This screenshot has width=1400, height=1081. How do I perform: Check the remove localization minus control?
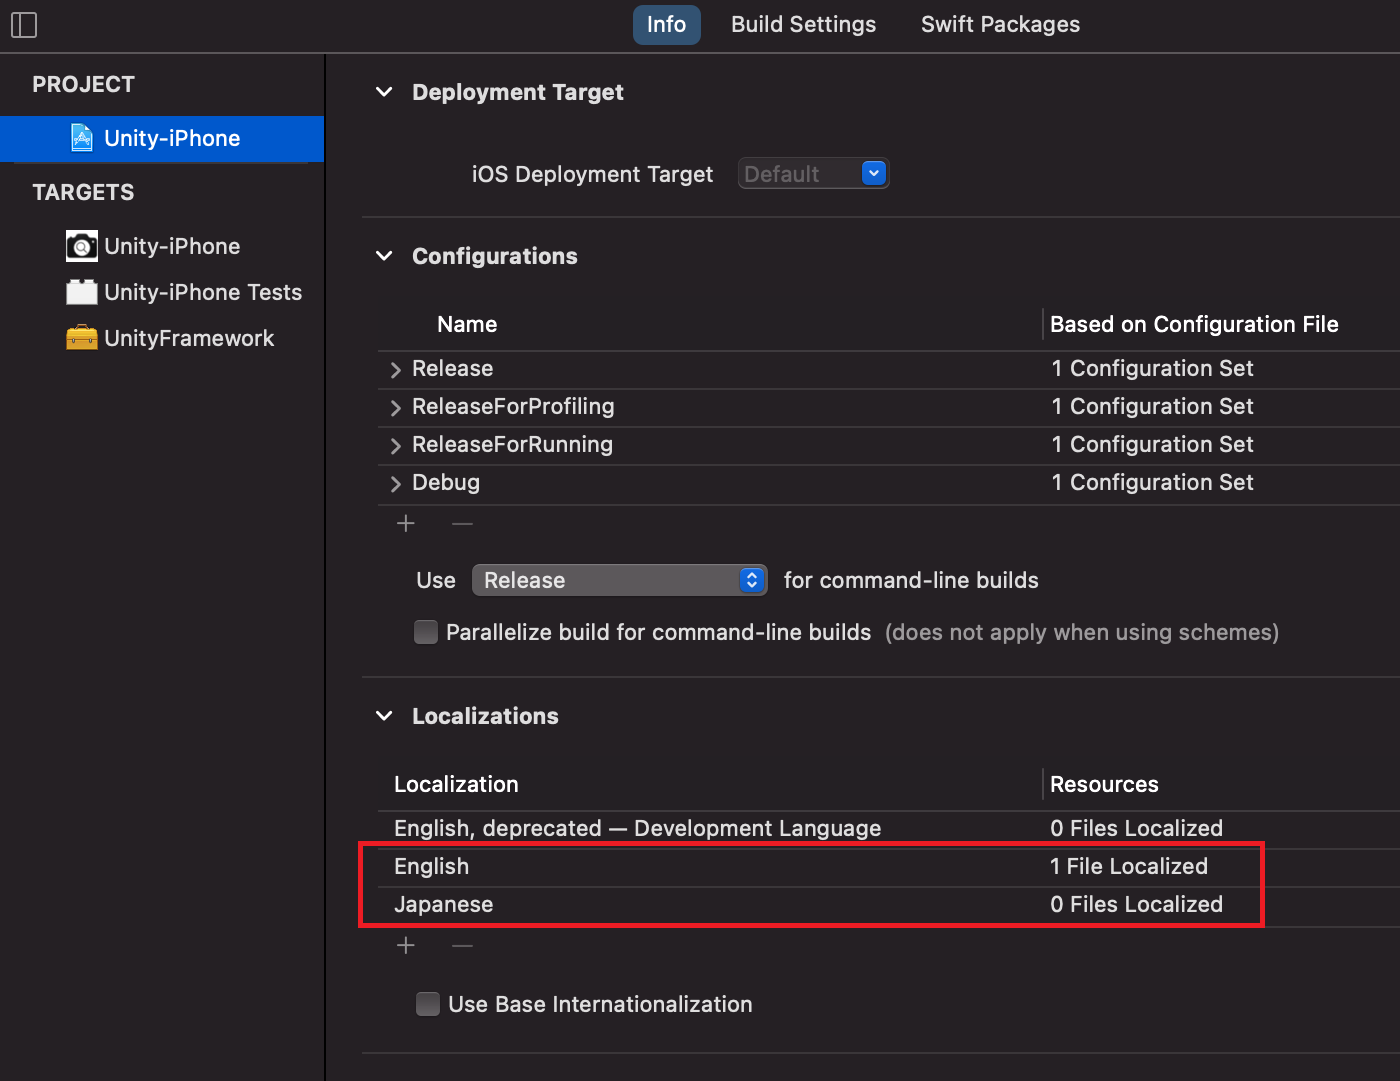pyautogui.click(x=462, y=945)
